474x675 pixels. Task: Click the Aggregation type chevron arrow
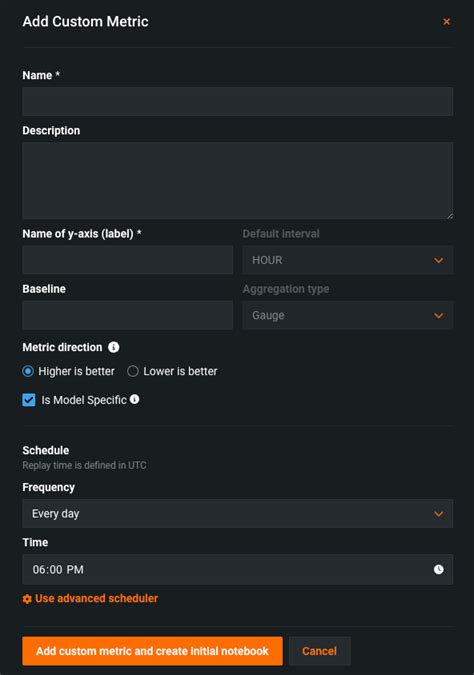tap(438, 316)
